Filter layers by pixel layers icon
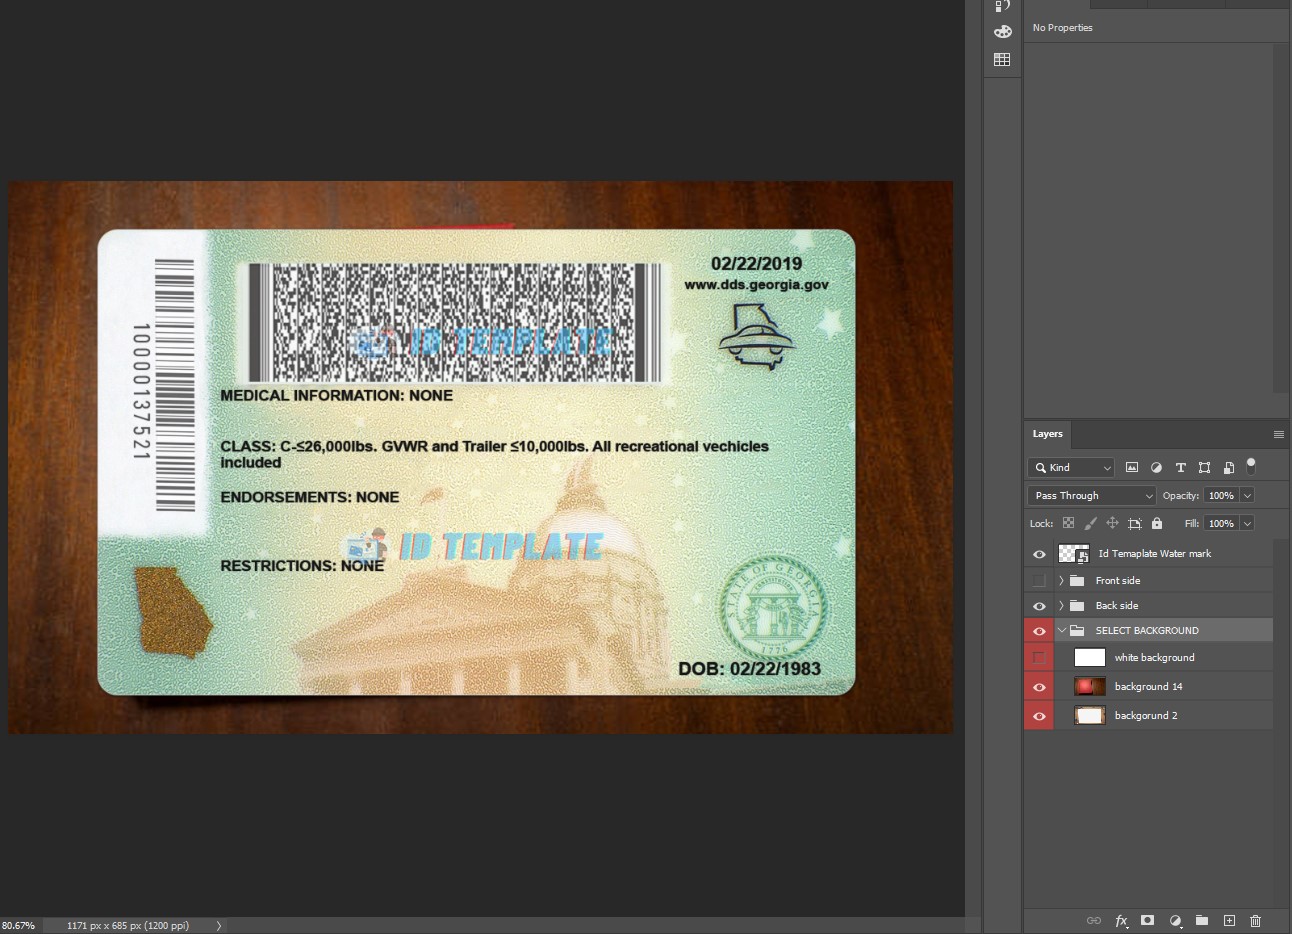Image resolution: width=1292 pixels, height=934 pixels. [x=1132, y=467]
